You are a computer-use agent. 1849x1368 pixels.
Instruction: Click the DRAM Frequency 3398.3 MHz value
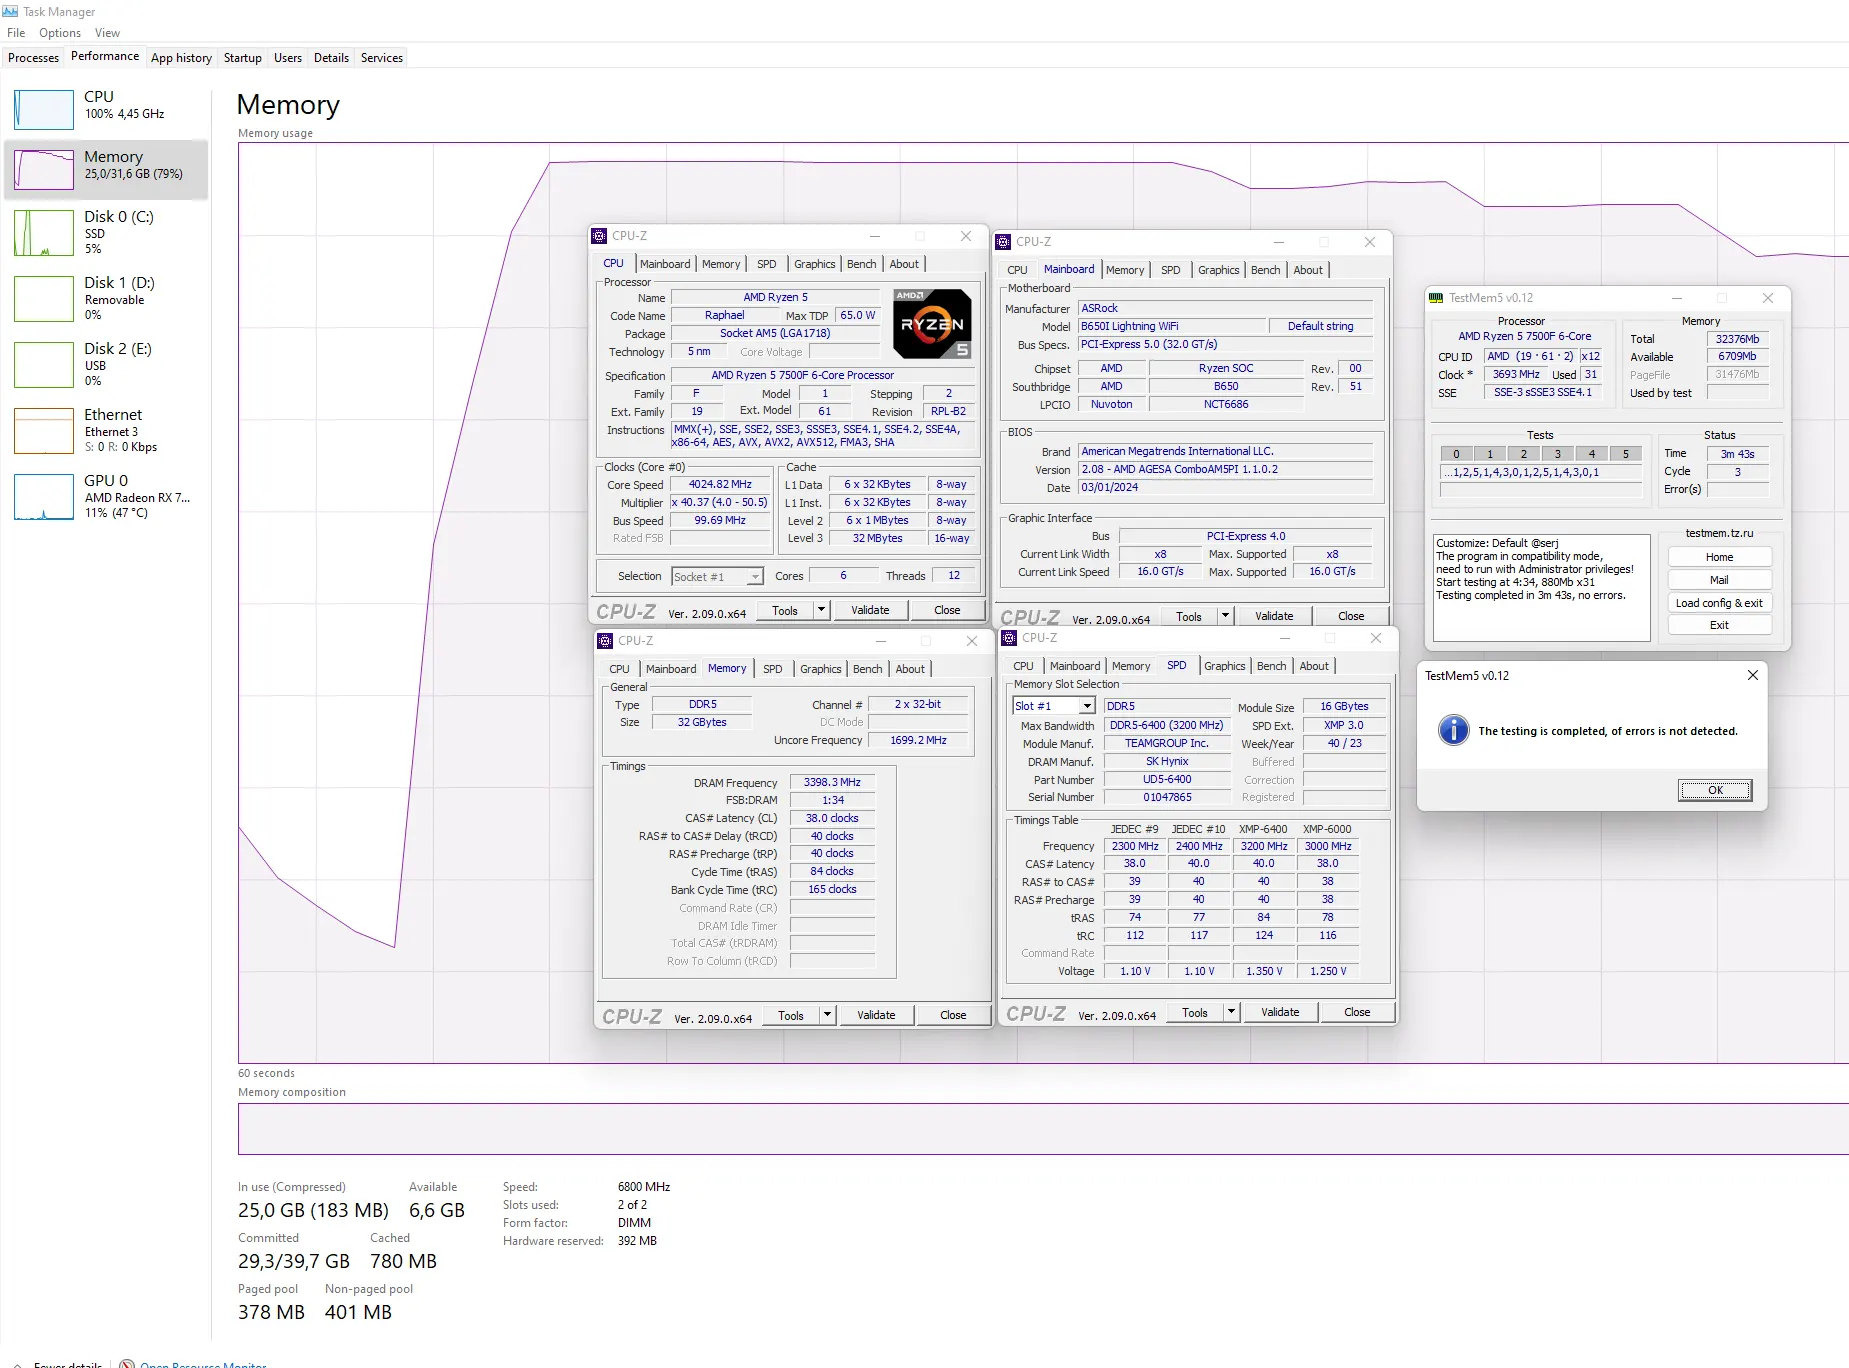832,783
